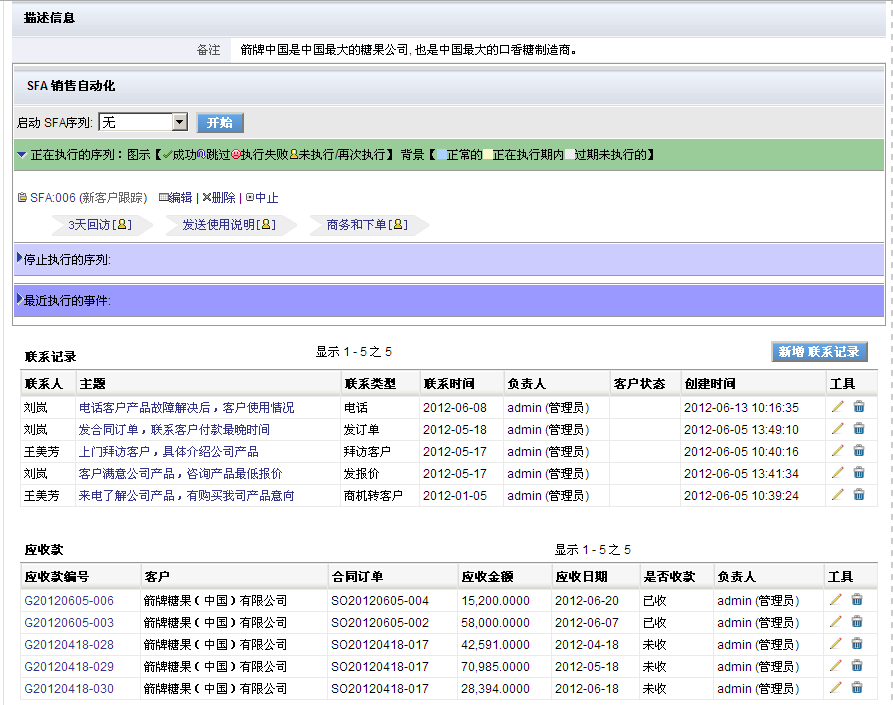Delete contact record 上门拜访客户

pos(859,451)
